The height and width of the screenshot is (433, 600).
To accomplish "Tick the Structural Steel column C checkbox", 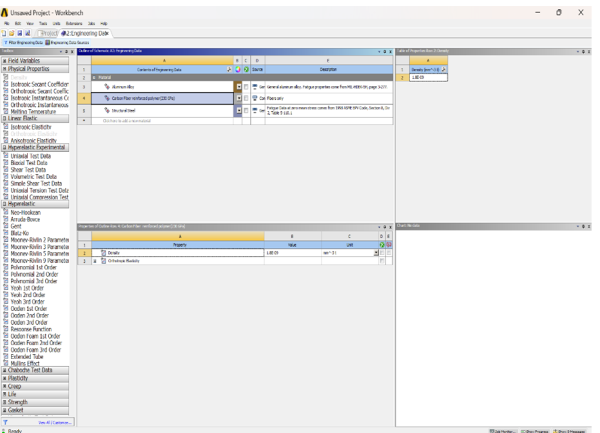I will point(246,111).
